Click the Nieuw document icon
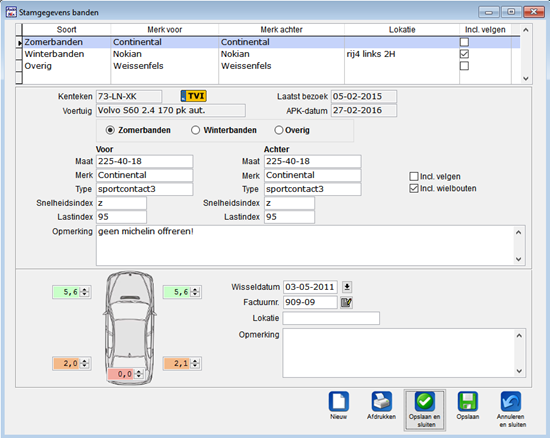Viewport: 550px width, 438px height. pos(338,401)
